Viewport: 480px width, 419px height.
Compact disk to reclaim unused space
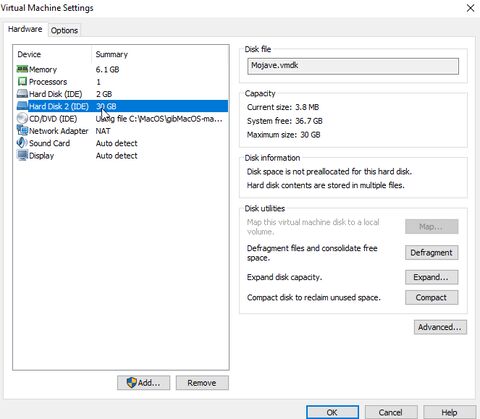point(432,297)
